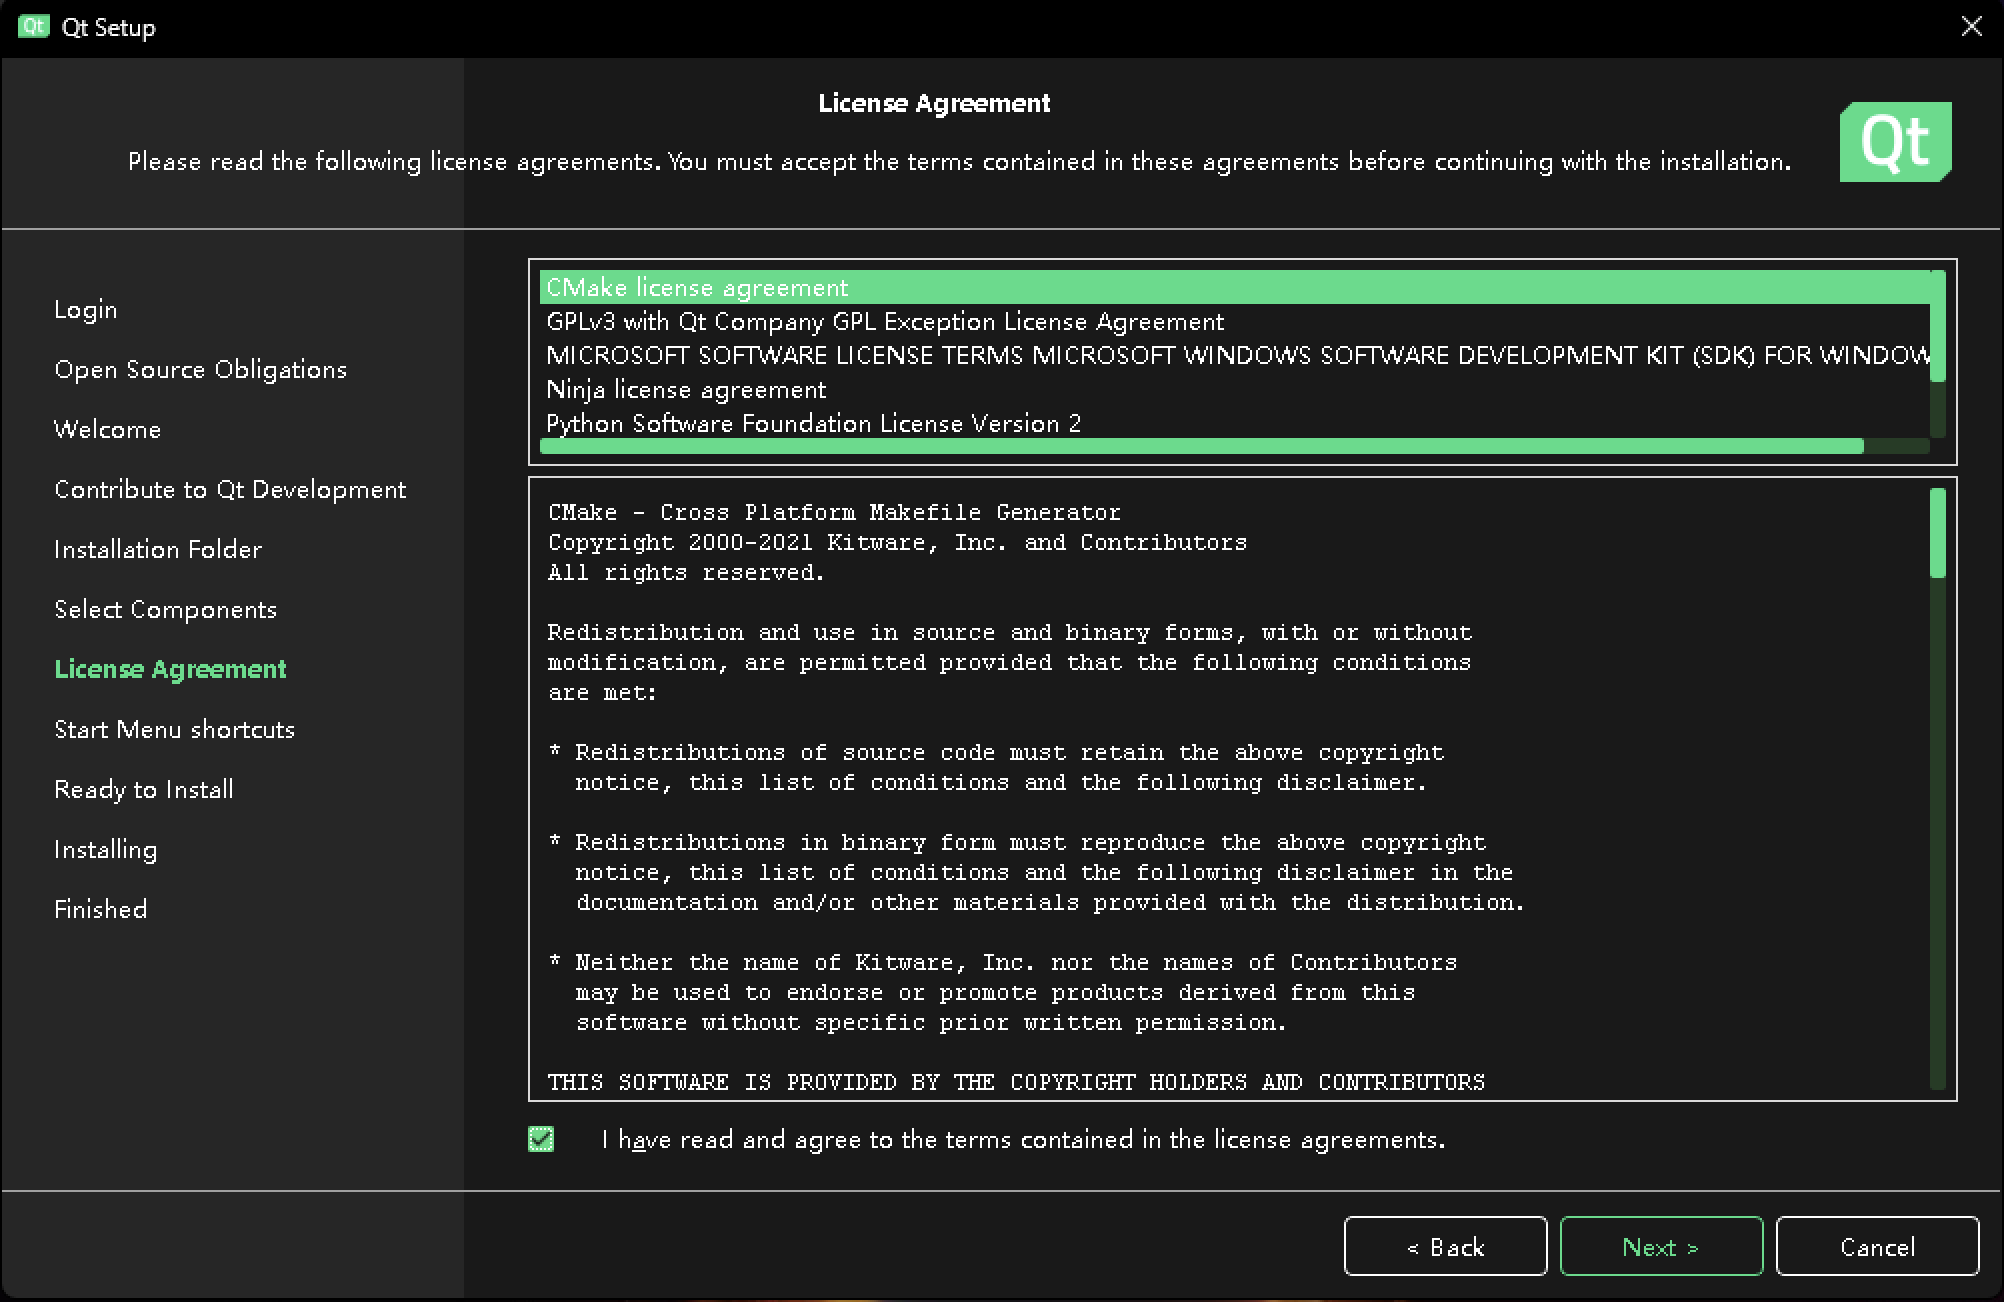Open the Select Components page
The width and height of the screenshot is (2004, 1302).
click(x=165, y=609)
